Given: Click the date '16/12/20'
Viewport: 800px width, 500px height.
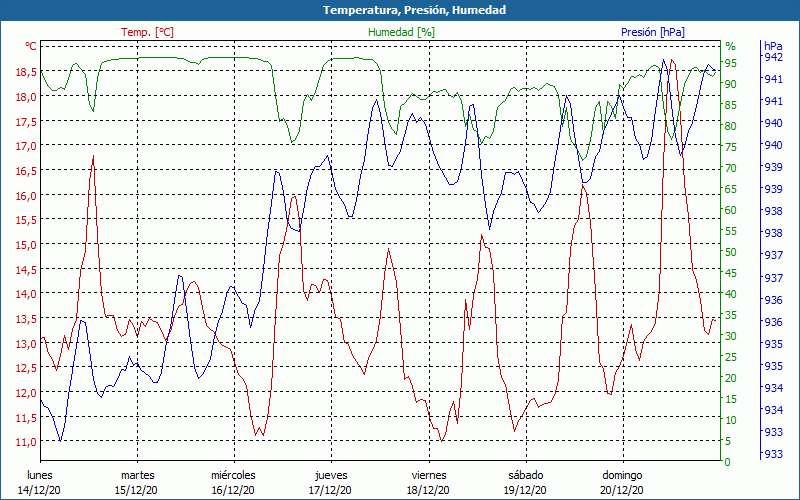Looking at the screenshot, I should coord(233,490).
